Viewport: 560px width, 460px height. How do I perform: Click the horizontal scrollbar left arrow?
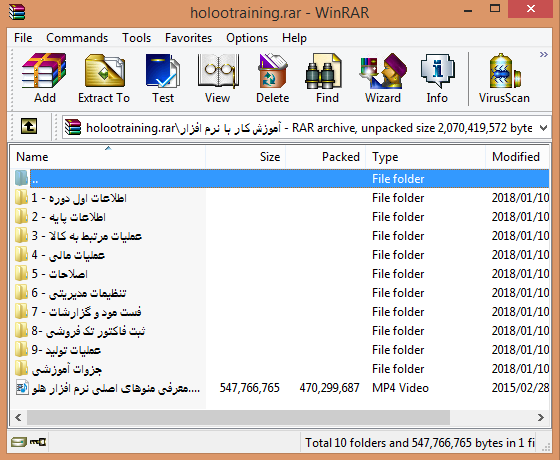pos(18,417)
